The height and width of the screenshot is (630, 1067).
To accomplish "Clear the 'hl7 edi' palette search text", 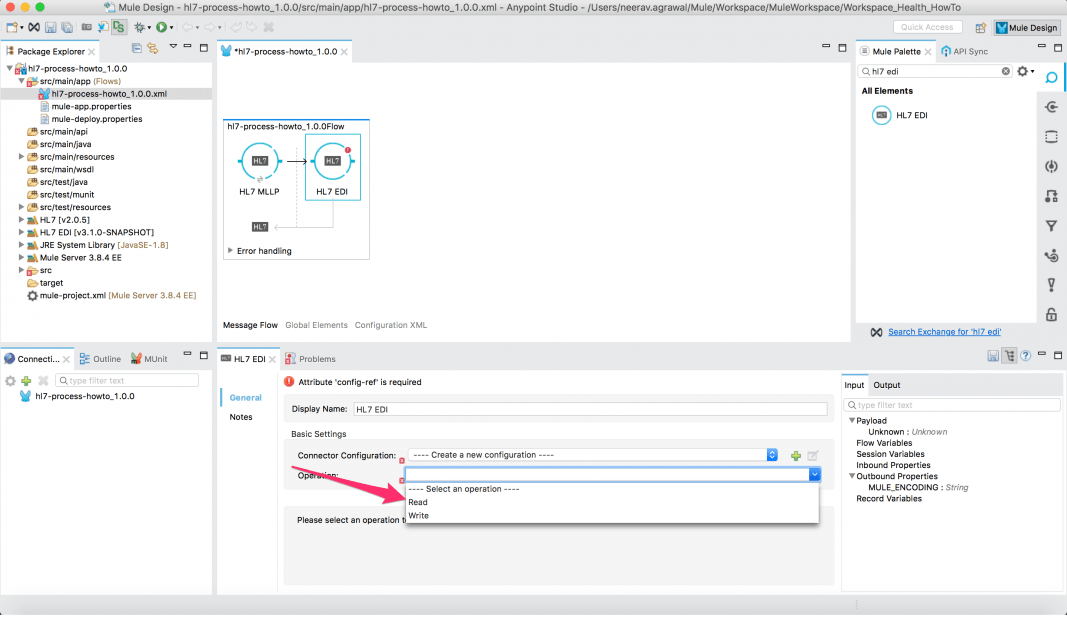I will [1008, 71].
